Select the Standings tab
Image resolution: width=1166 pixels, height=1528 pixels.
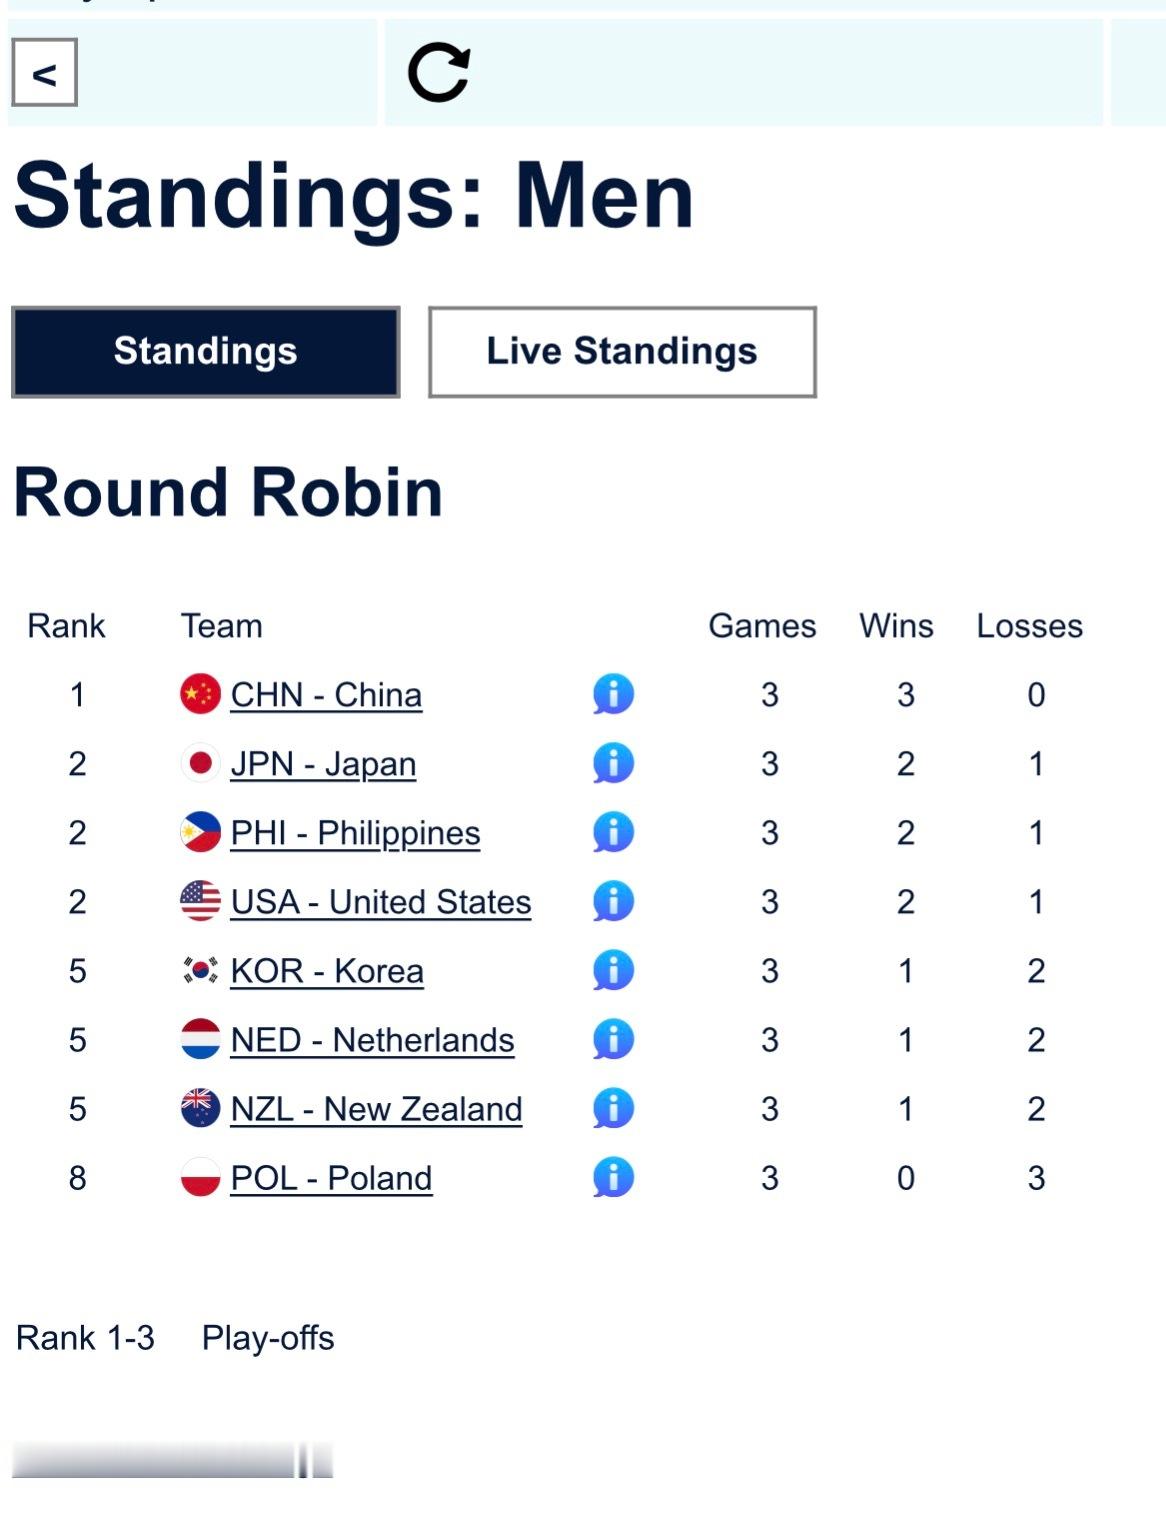point(205,352)
